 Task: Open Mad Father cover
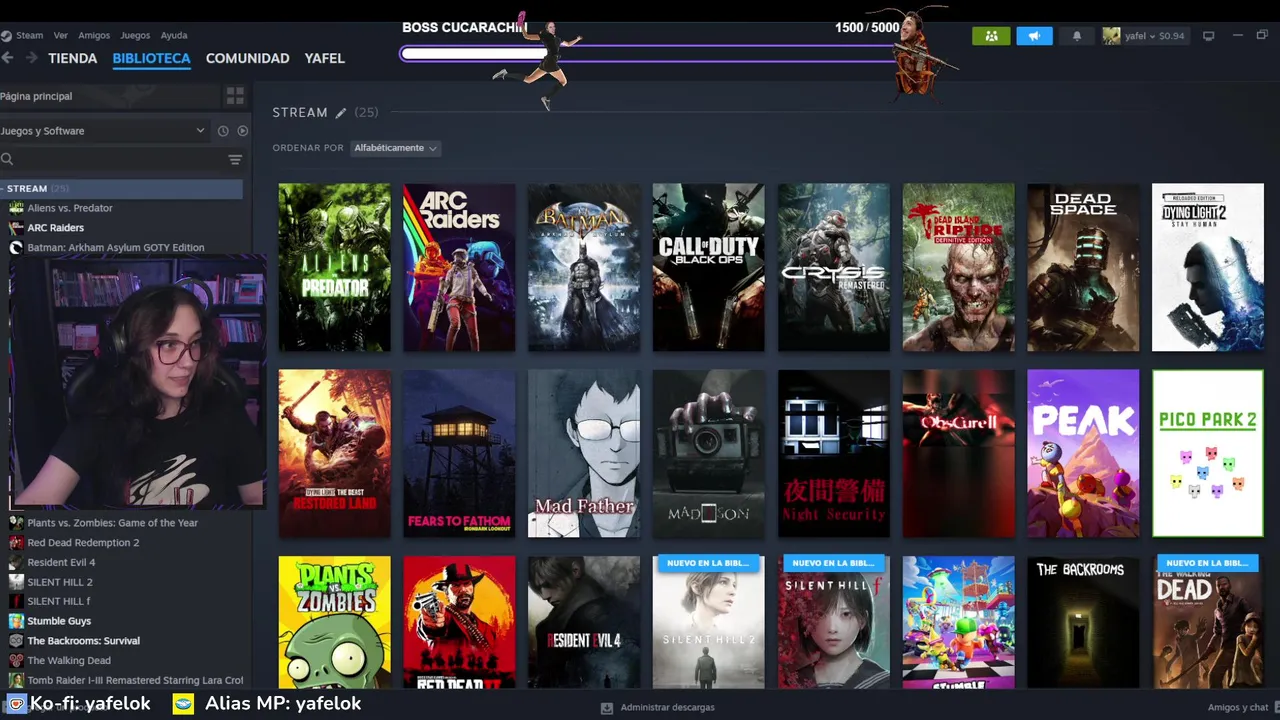(584, 454)
